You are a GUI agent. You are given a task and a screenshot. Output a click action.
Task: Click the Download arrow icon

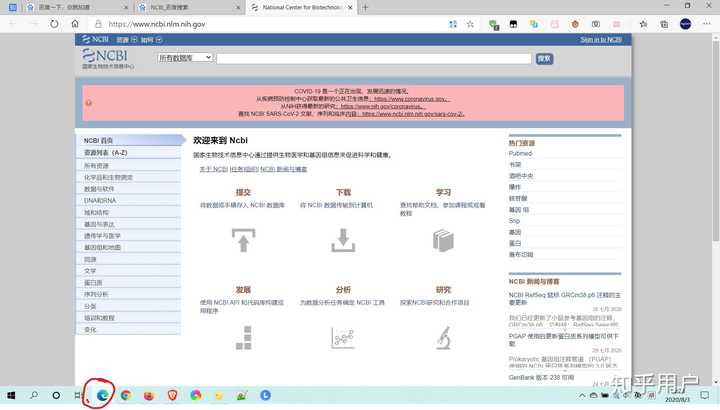[343, 240]
